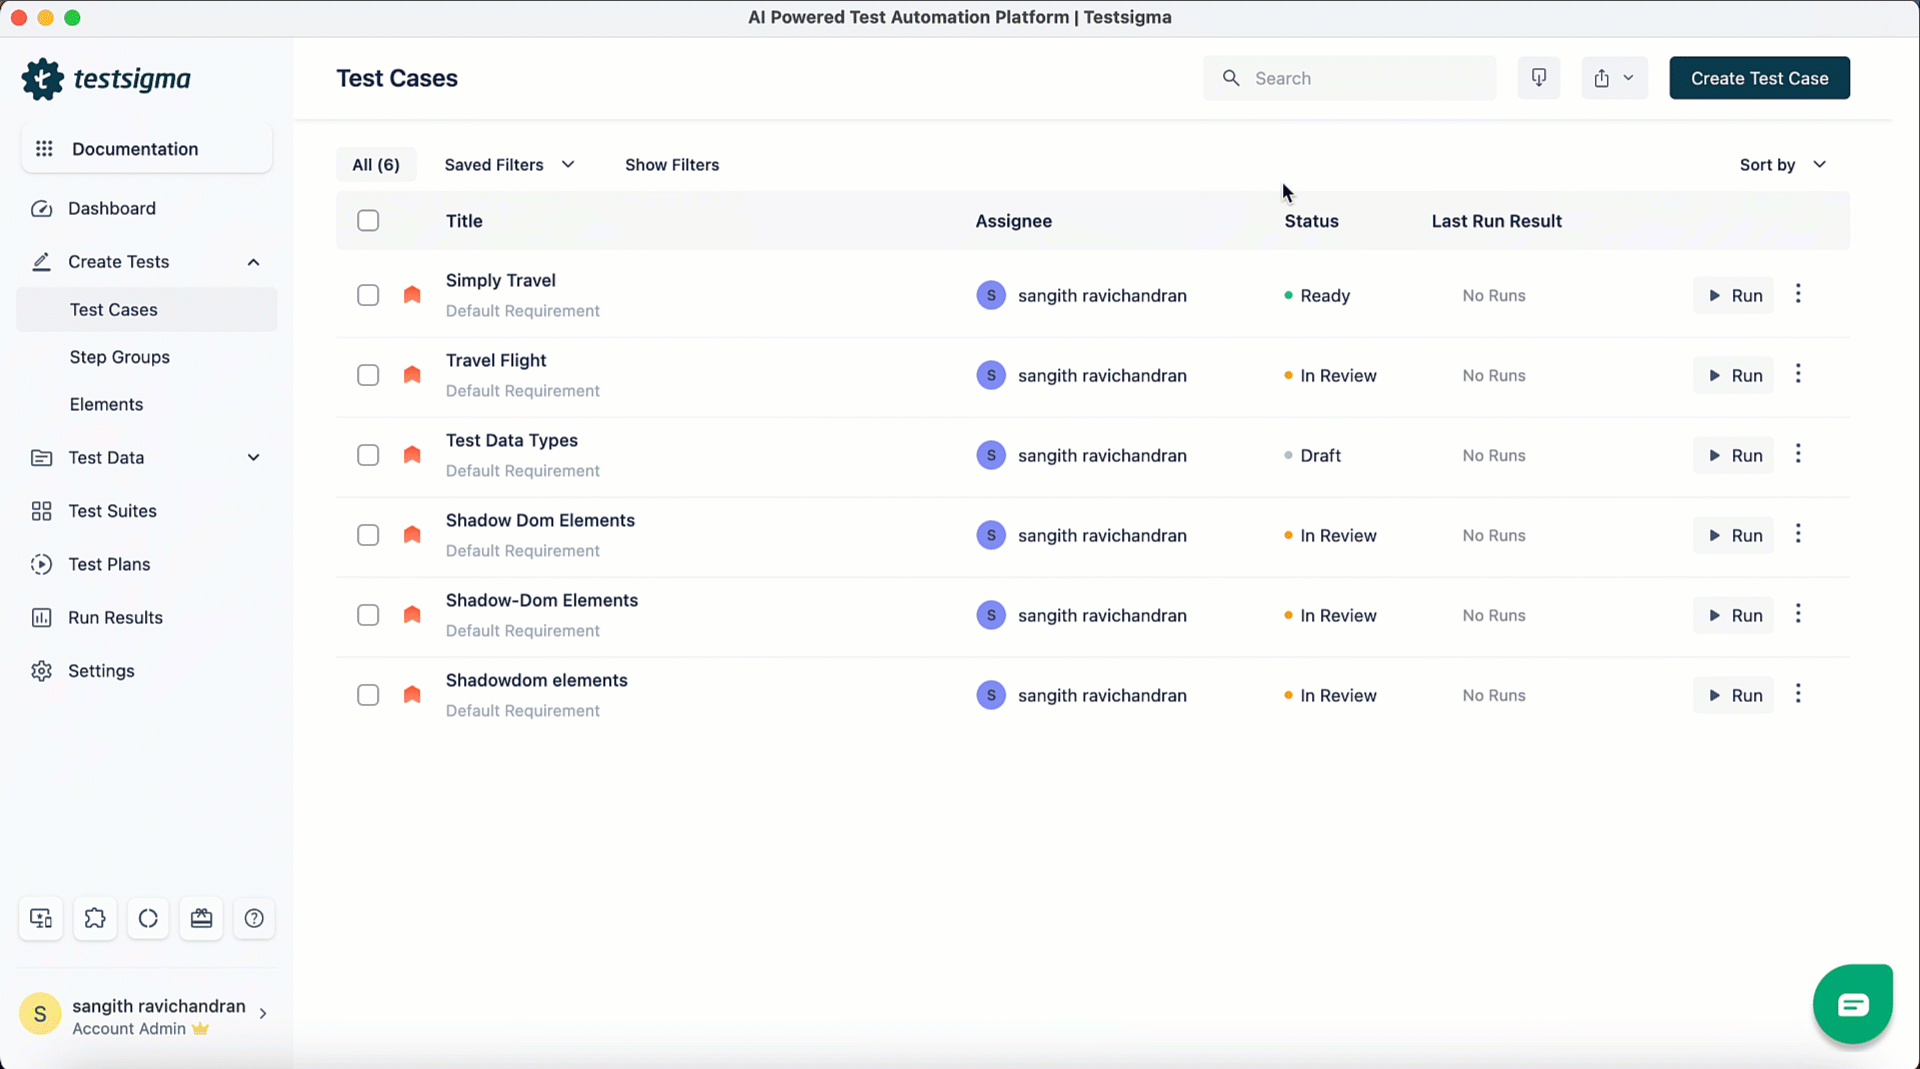Check the Shadow-Dom Elements row checkbox
This screenshot has width=1920, height=1069.
(x=368, y=615)
